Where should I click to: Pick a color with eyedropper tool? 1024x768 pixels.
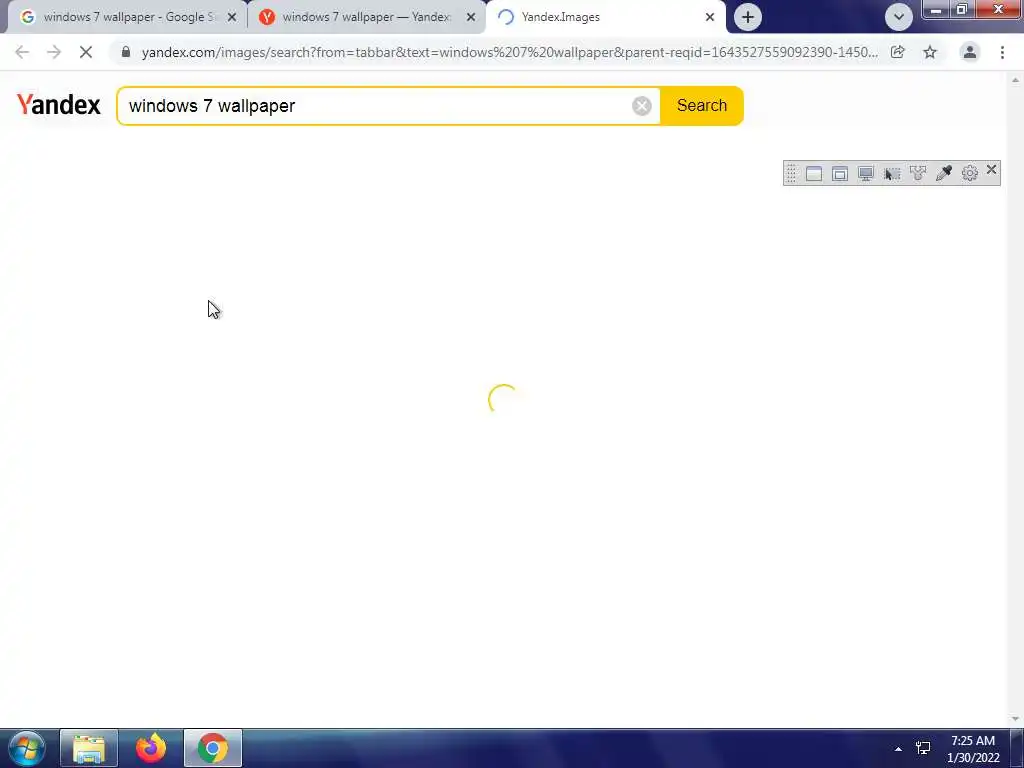(944, 173)
